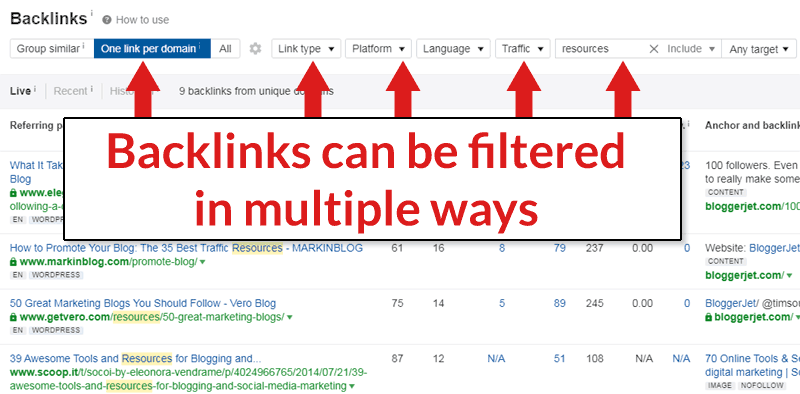This screenshot has height=394, width=800.
Task: Click value 79 in MARKINBLOG row
Action: tap(560, 248)
